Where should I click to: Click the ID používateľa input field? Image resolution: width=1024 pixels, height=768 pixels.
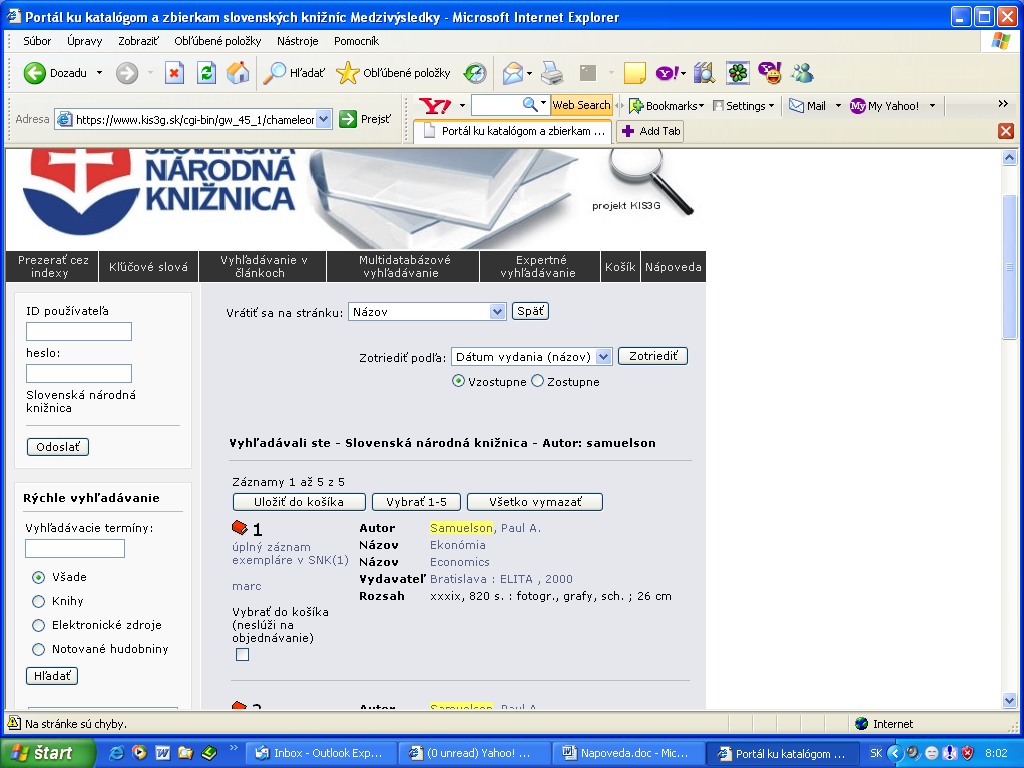point(79,332)
